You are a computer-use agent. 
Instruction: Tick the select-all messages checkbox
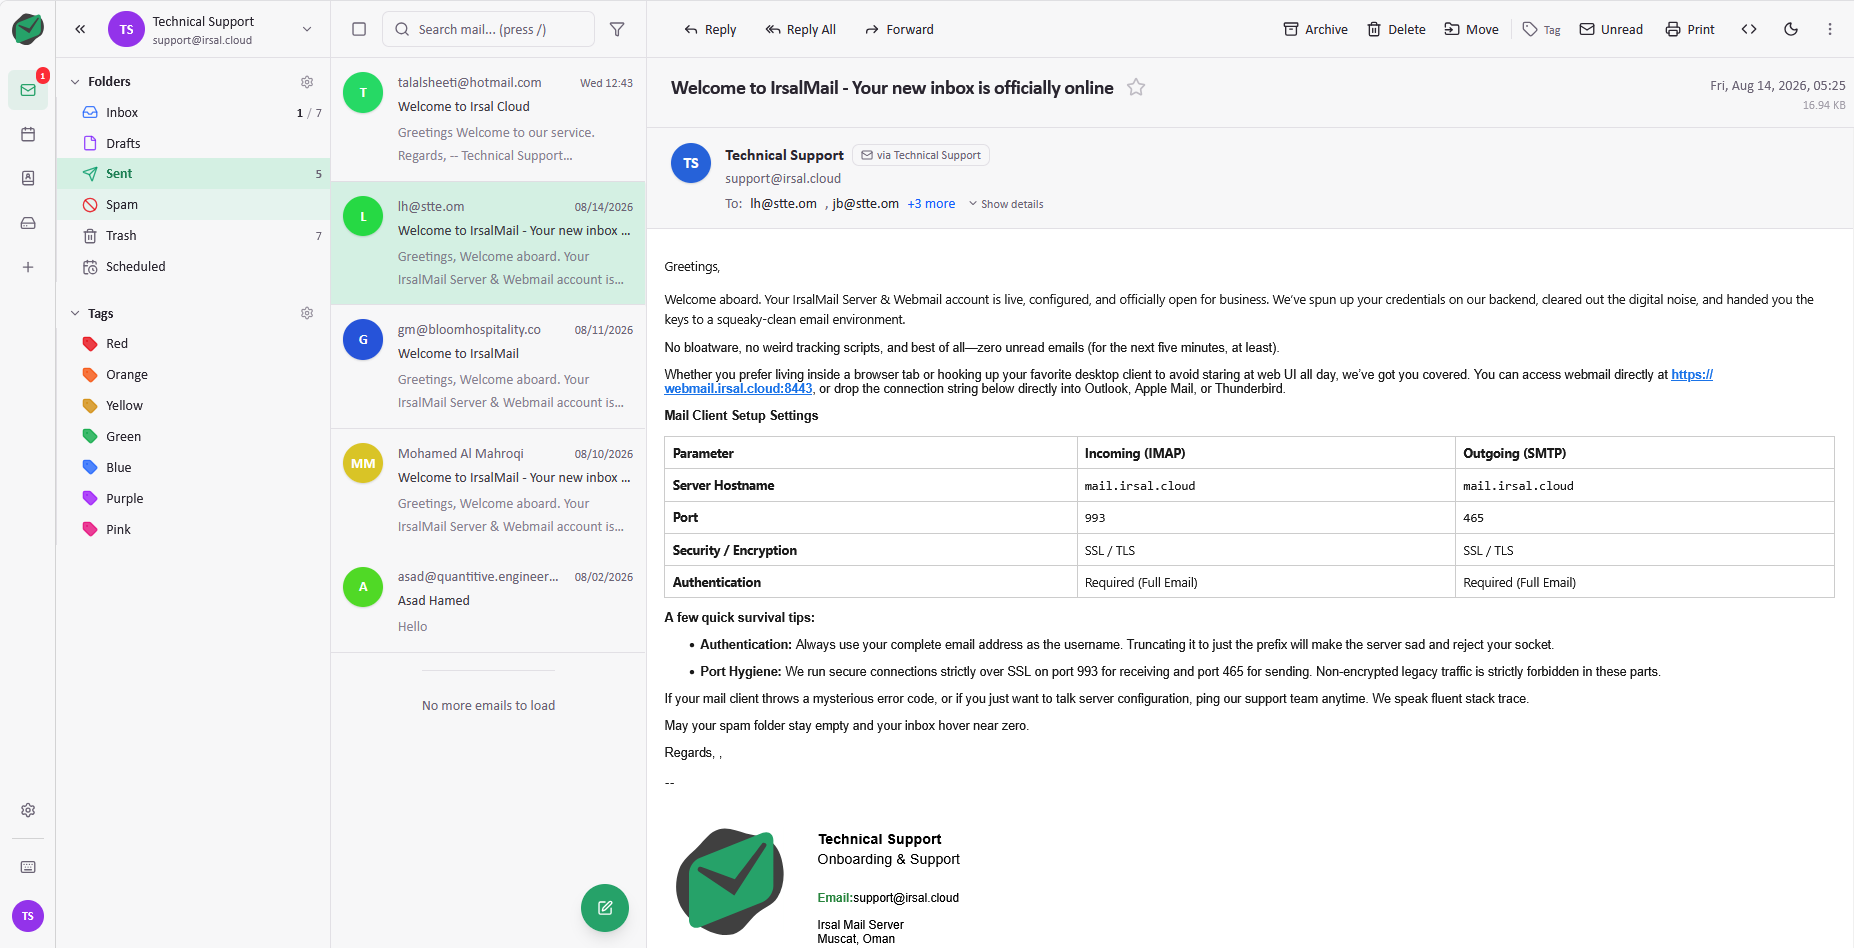pyautogui.click(x=359, y=29)
